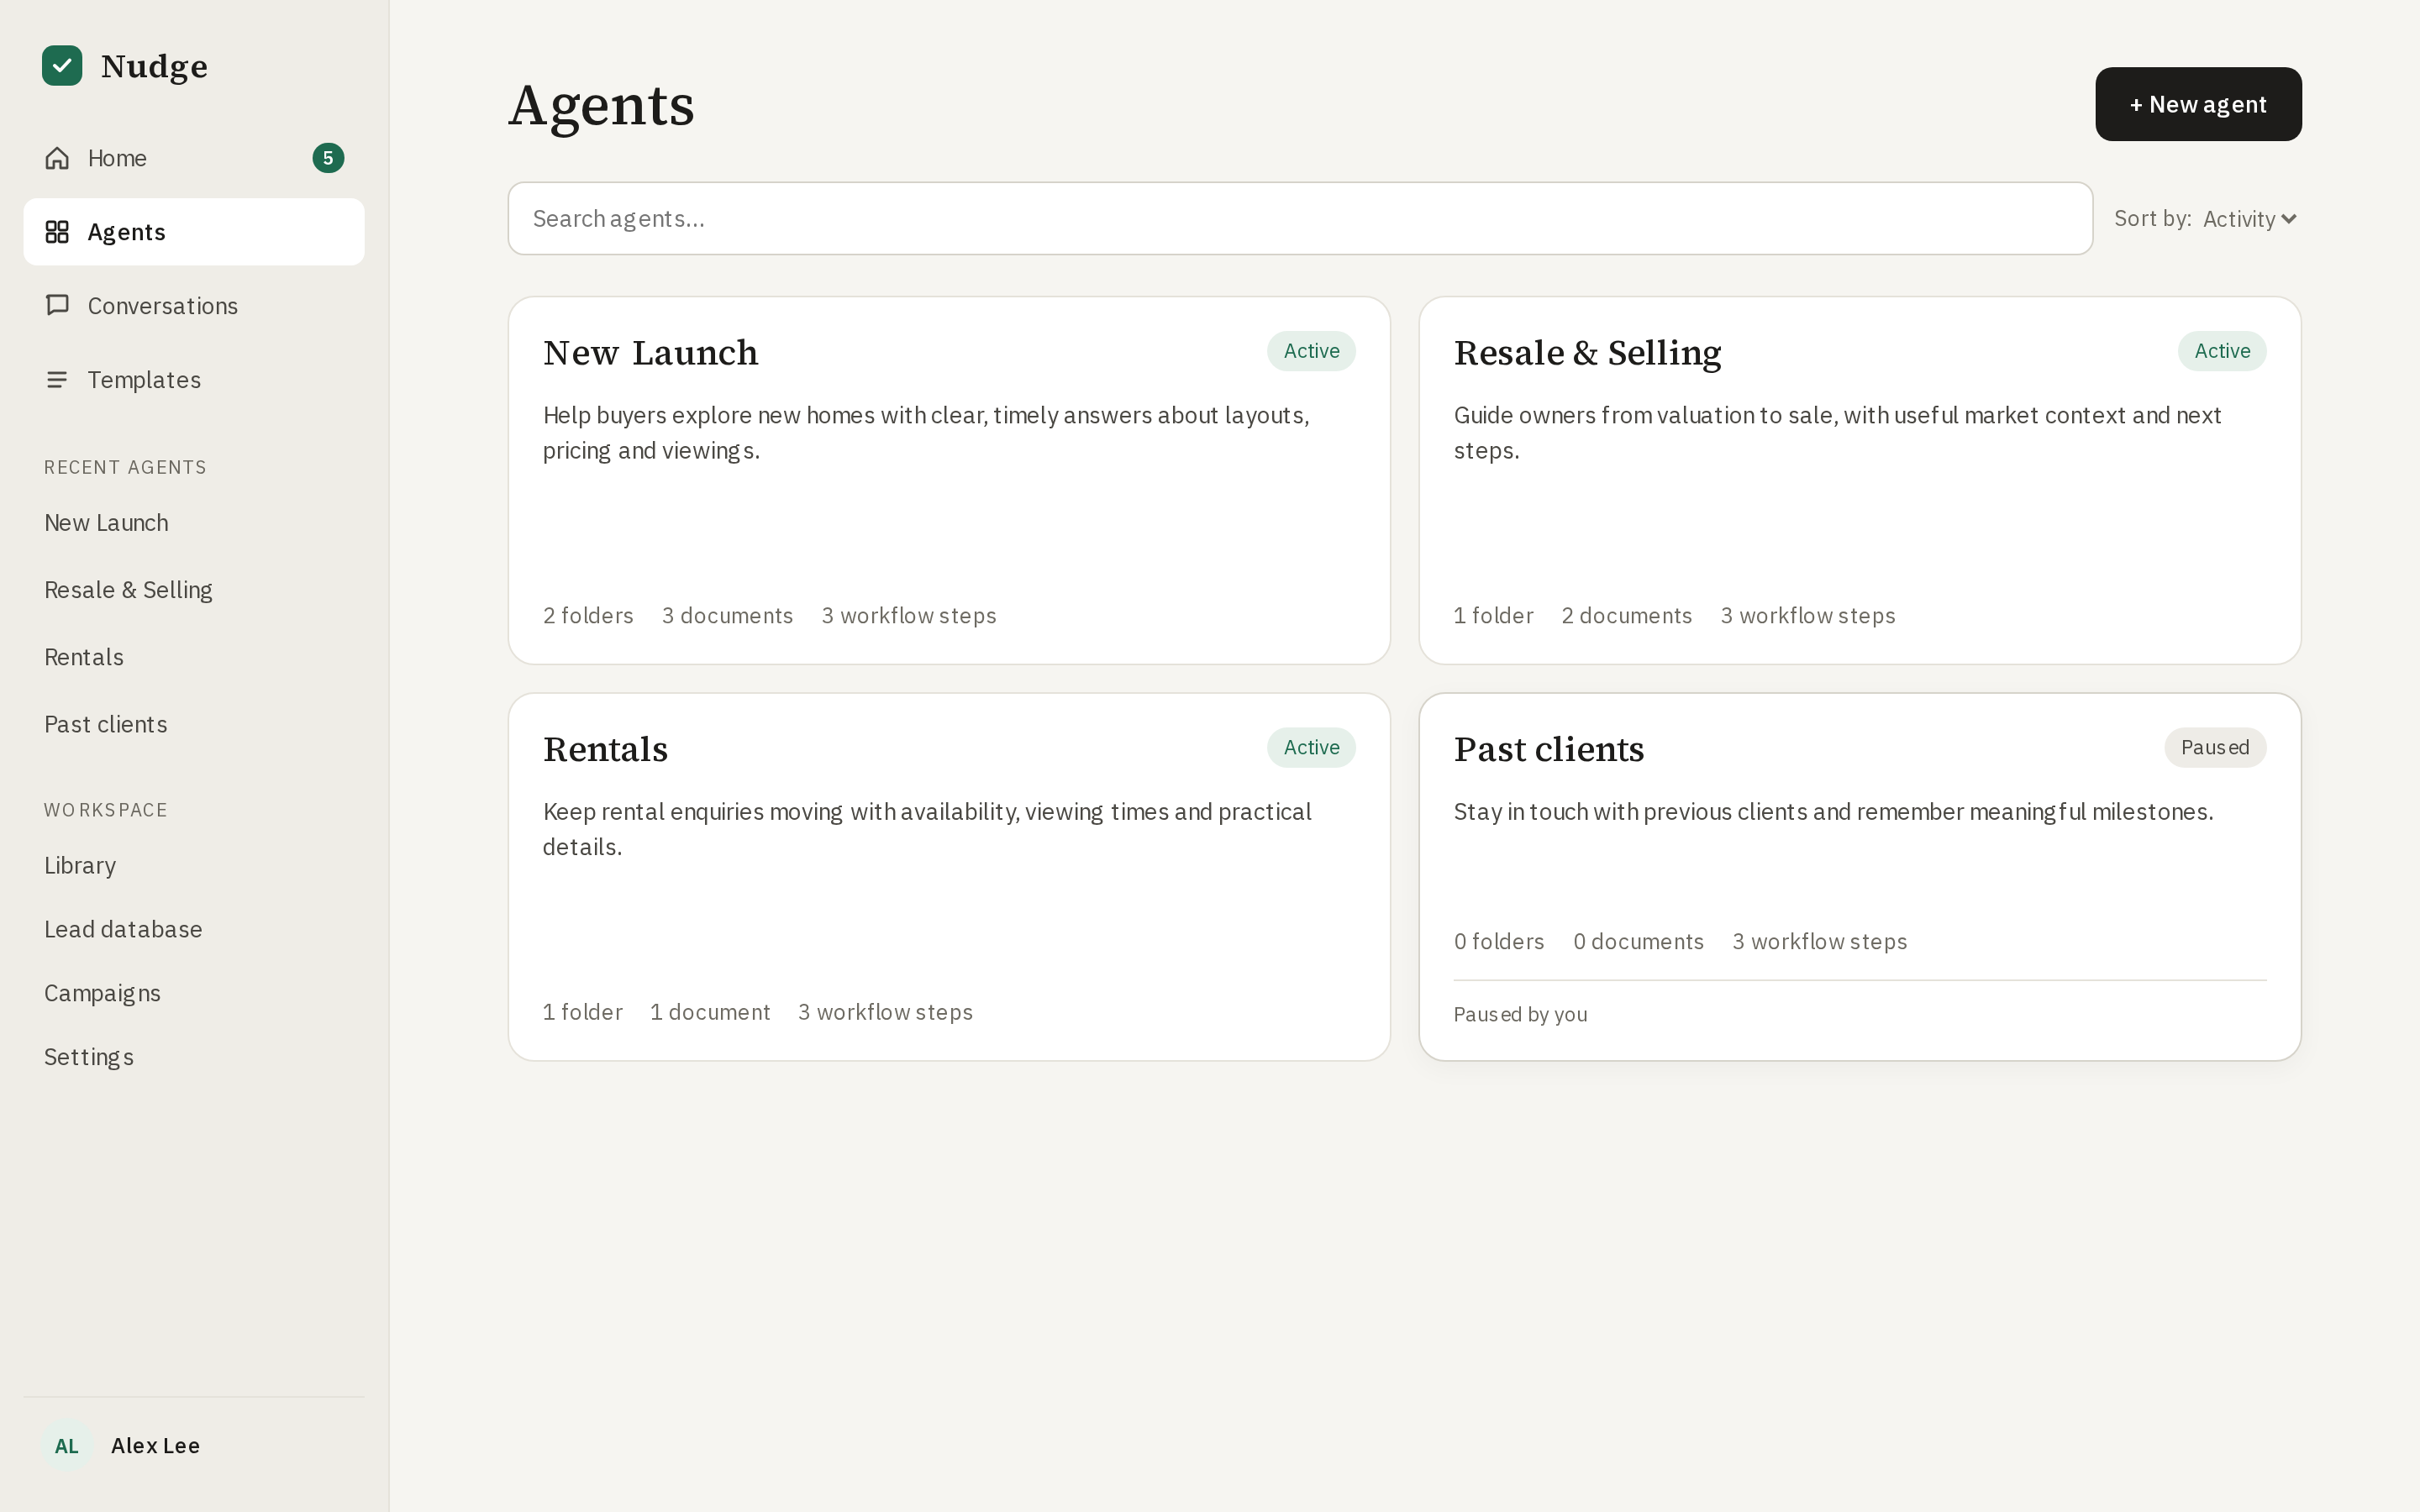
Task: Click the Active badge on Resale & Selling
Action: (x=2222, y=351)
